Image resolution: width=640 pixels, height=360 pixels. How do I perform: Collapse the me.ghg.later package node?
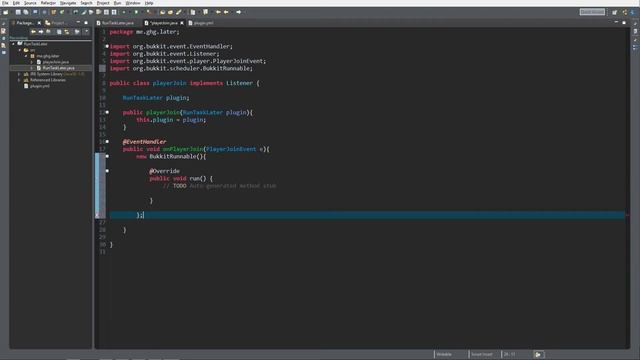[26, 56]
